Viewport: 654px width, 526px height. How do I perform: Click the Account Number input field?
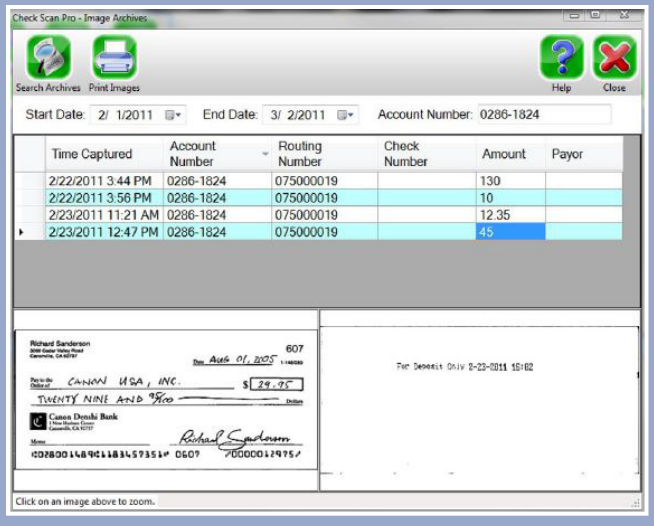point(543,115)
